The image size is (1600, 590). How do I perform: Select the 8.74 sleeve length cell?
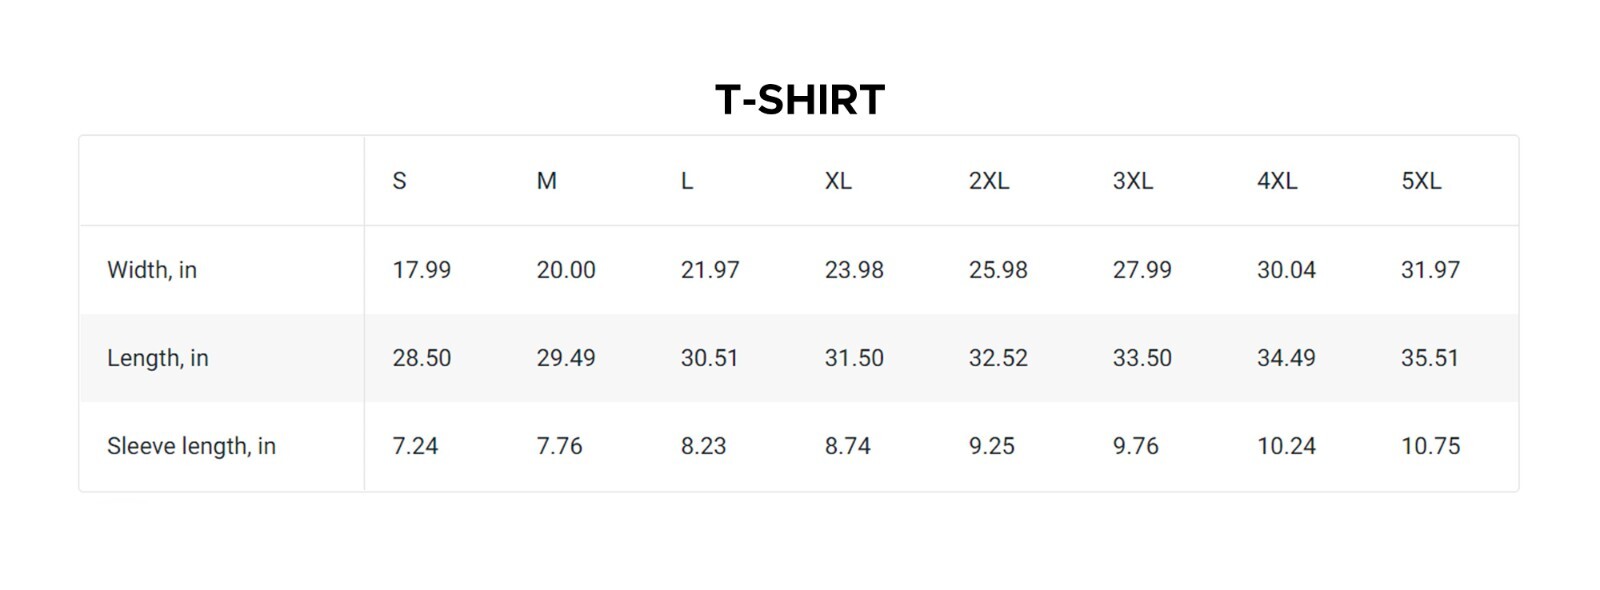pos(847,446)
